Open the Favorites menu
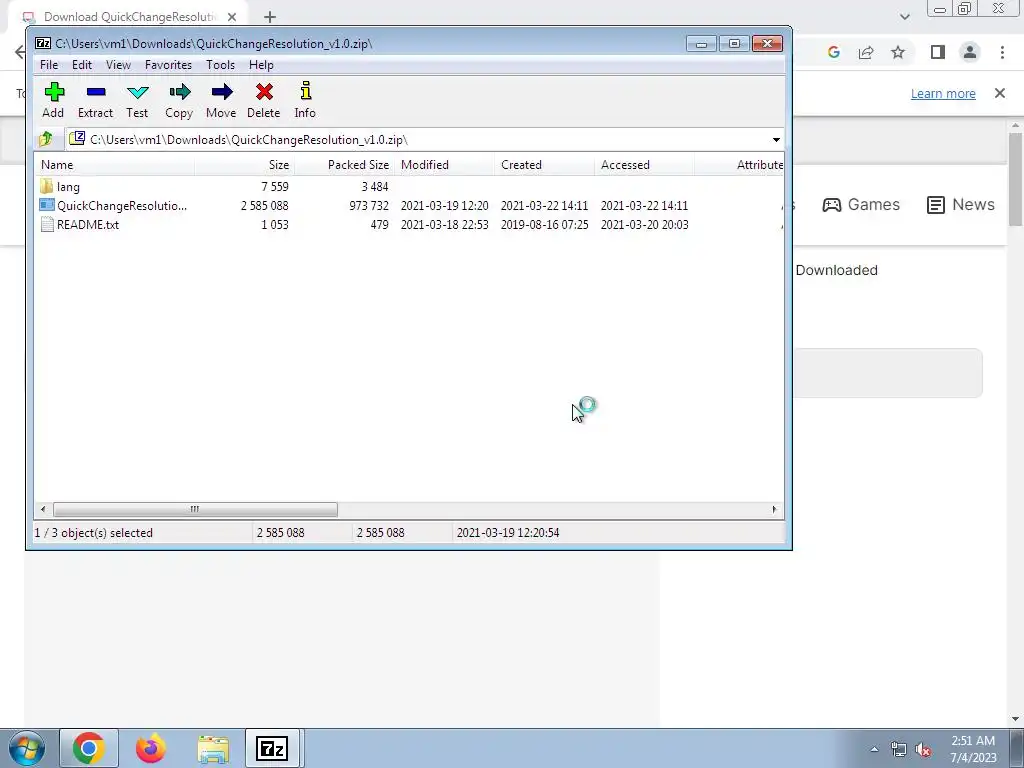 click(x=168, y=65)
